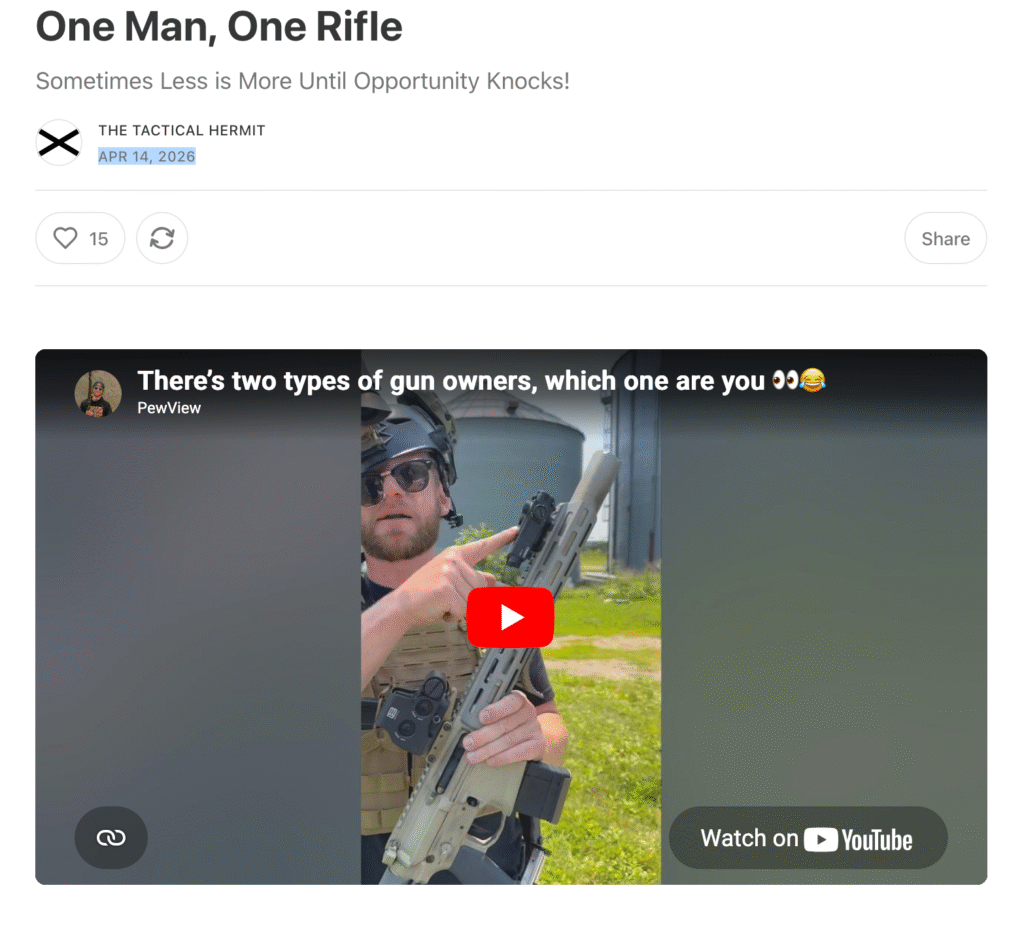Open PewView channel avatar on video
1024x926 pixels.
(x=98, y=393)
